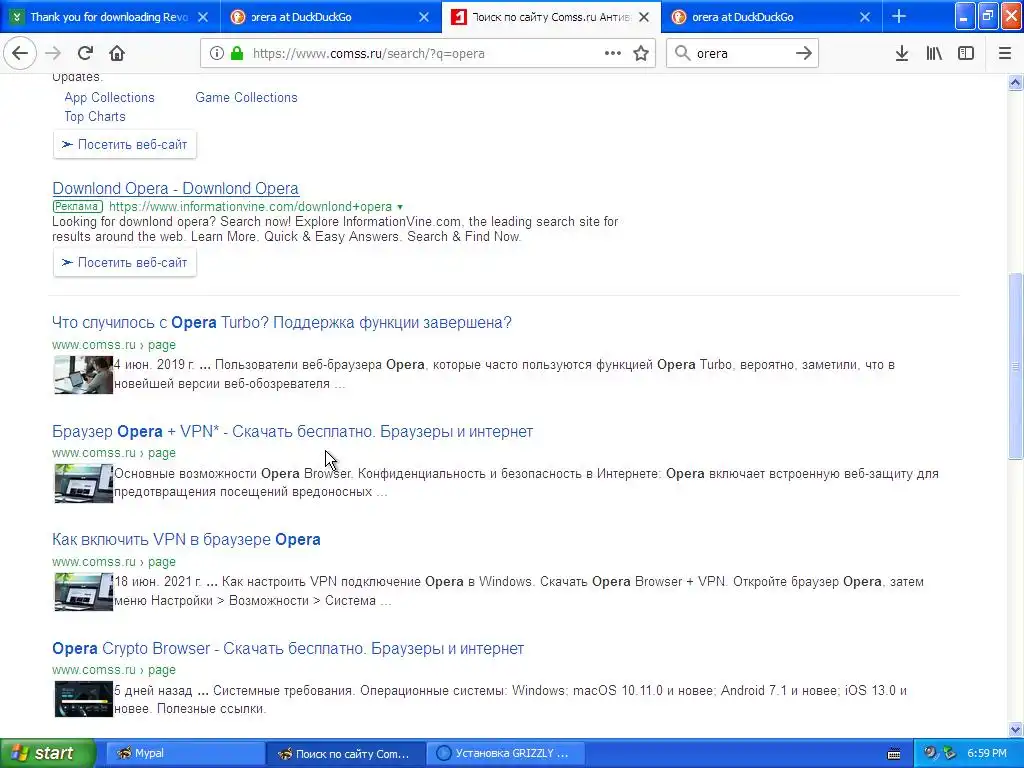Open Opera Crypto Browser result
Viewport: 1024px width, 768px height.
point(288,648)
